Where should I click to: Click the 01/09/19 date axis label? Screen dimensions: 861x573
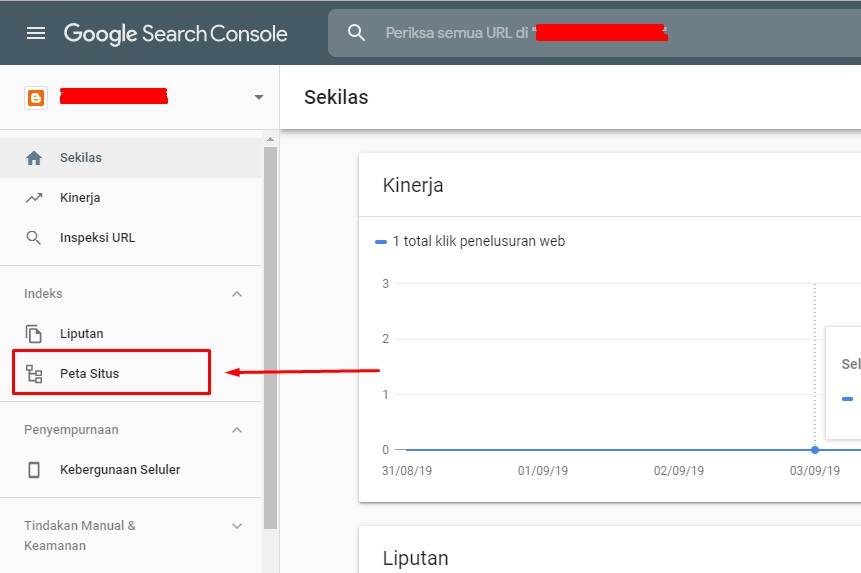click(x=543, y=471)
